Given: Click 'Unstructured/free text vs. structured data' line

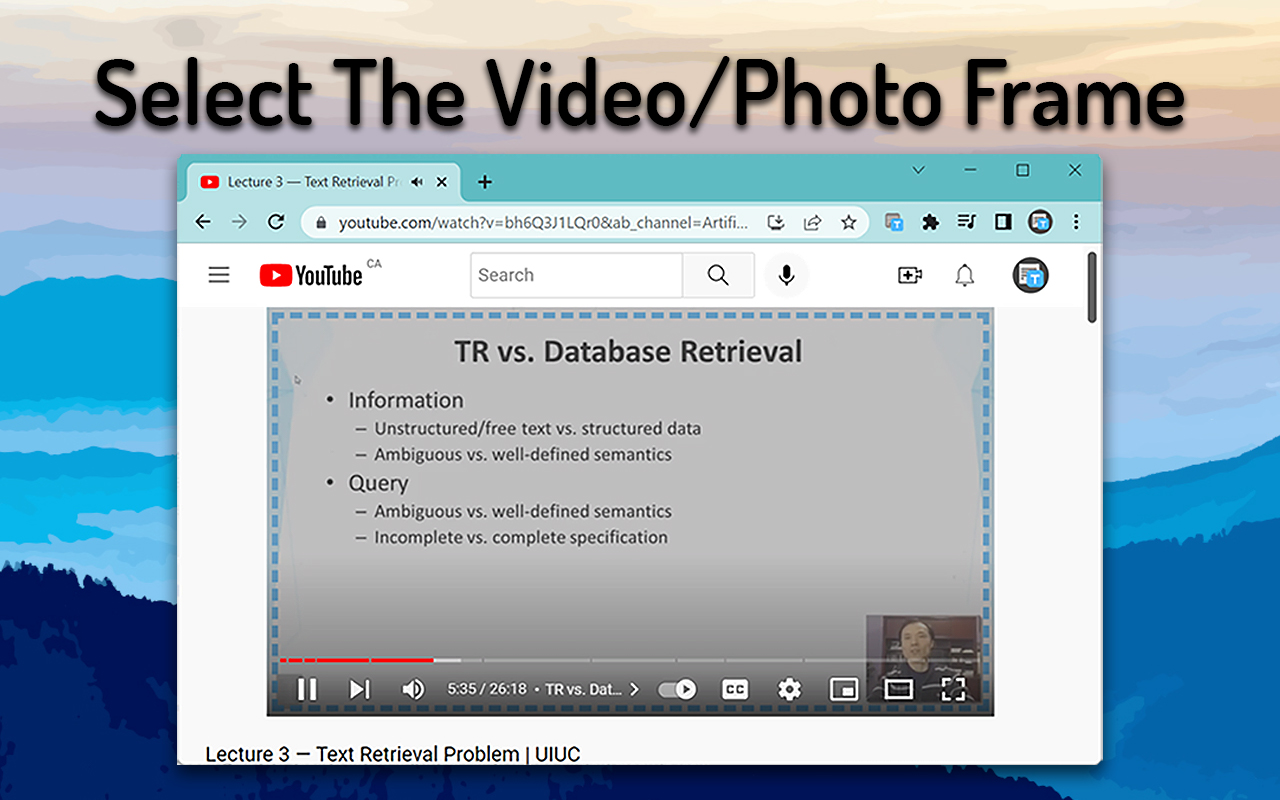Looking at the screenshot, I should (537, 428).
